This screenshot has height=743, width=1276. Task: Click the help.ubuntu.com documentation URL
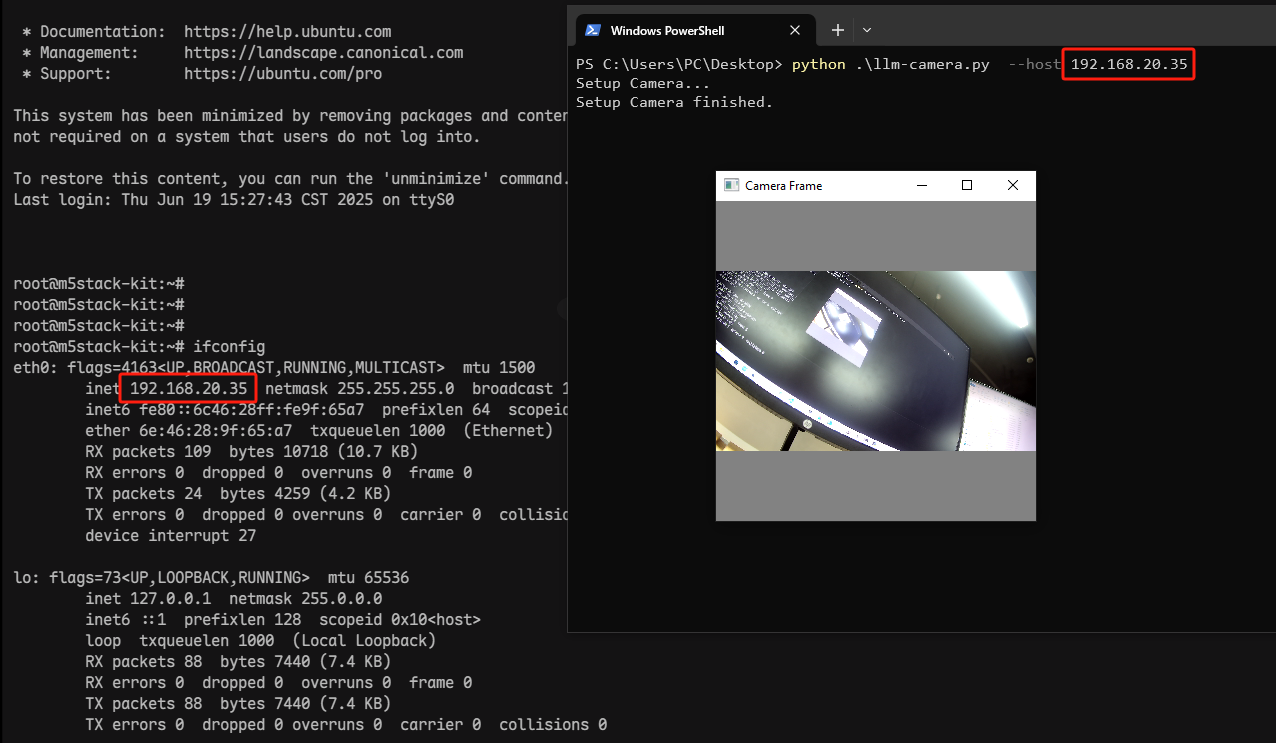click(x=288, y=32)
